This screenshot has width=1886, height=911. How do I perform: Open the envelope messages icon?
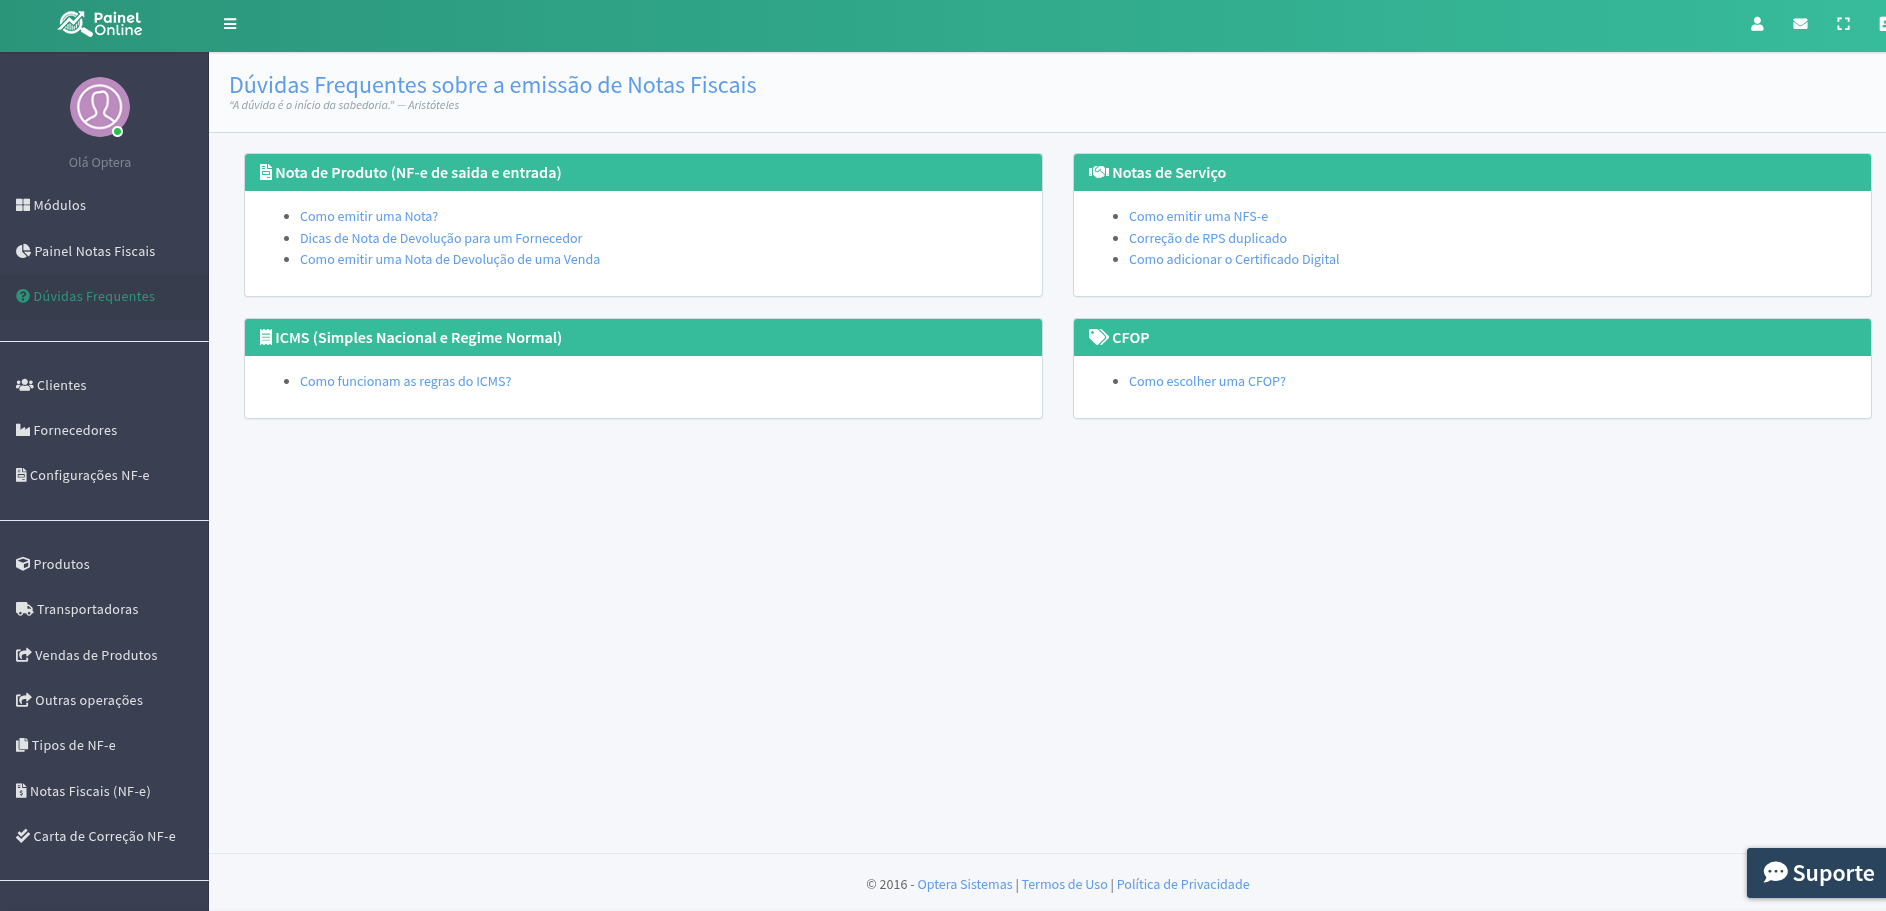1800,24
